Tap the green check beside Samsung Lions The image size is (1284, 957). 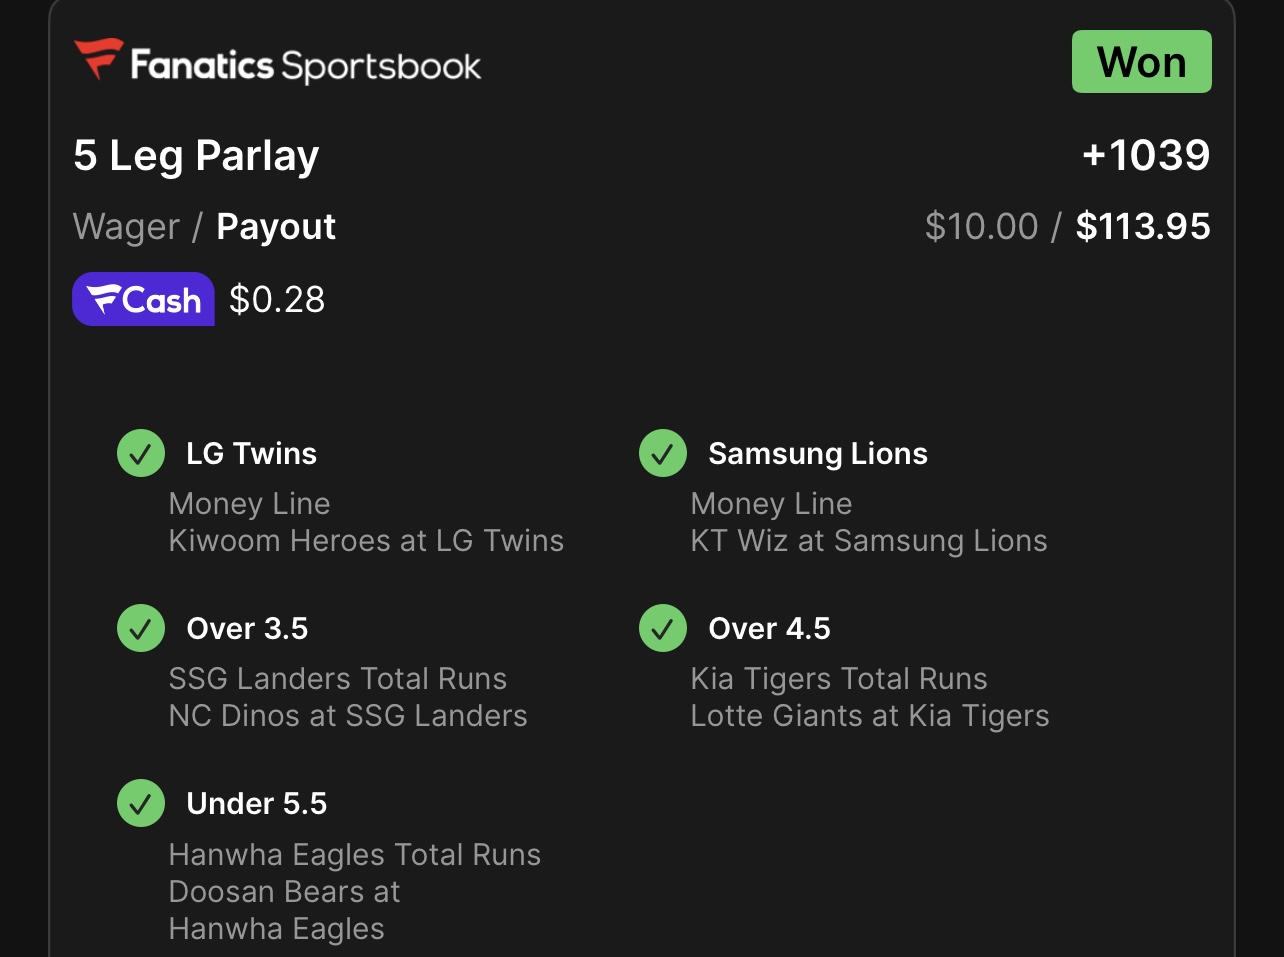click(663, 454)
